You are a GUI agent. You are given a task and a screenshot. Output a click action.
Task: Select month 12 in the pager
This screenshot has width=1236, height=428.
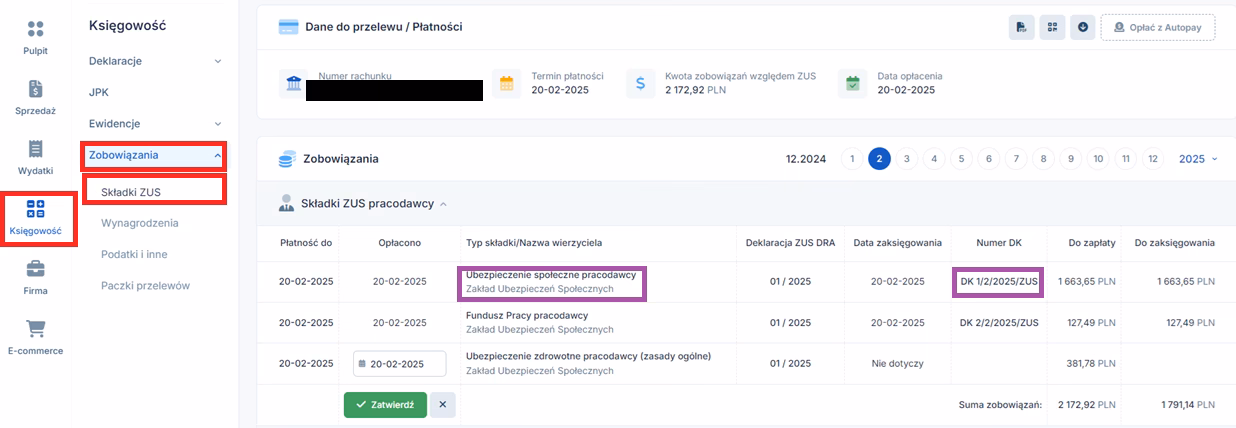click(x=1153, y=159)
